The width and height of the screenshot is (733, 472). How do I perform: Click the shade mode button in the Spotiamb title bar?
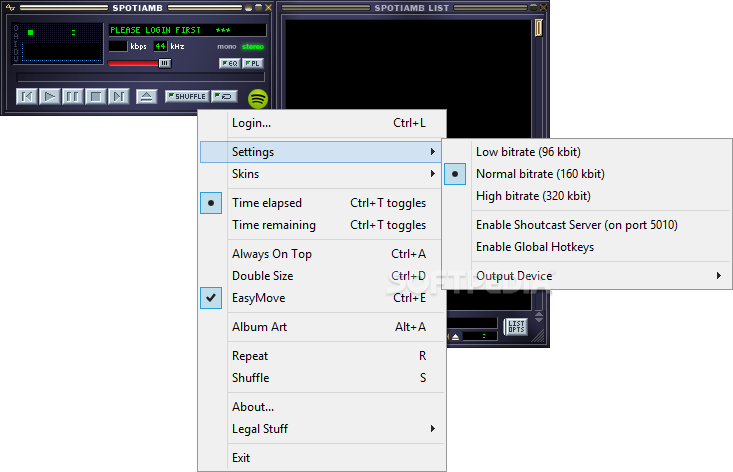tap(258, 7)
